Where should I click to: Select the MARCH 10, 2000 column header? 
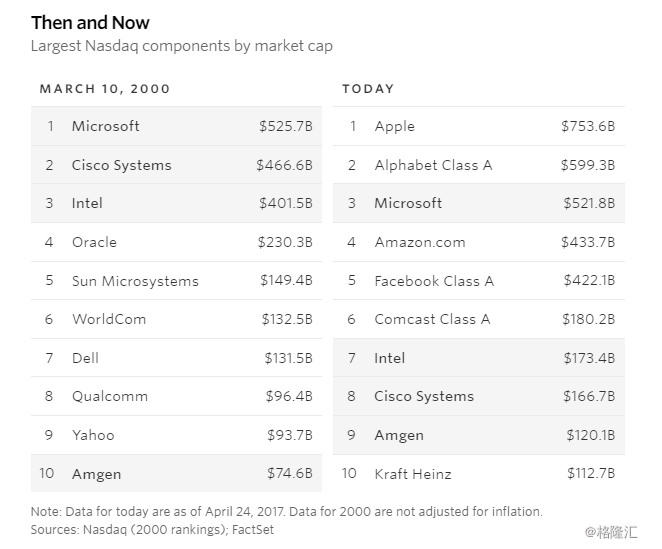tap(105, 89)
